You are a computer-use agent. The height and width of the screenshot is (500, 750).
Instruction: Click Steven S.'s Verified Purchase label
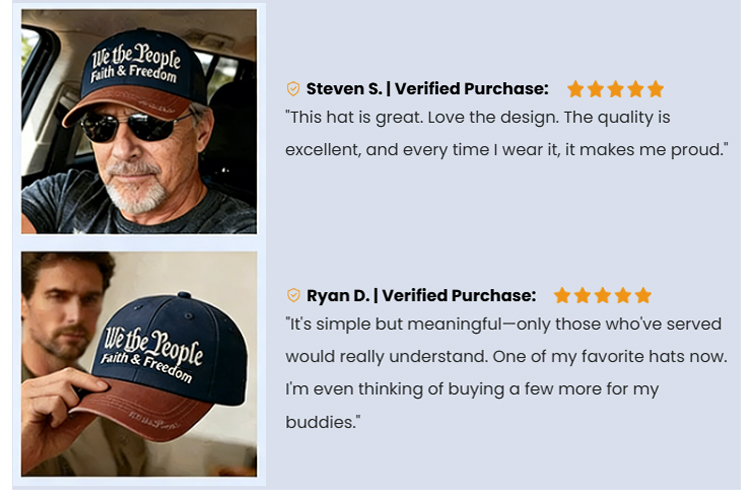472,89
